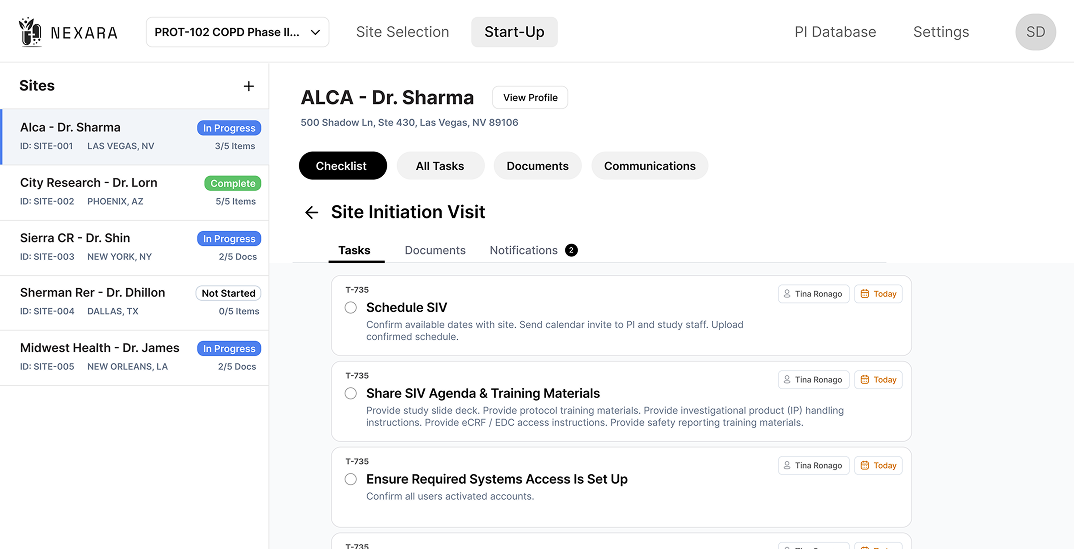Switch to the Start-Up tab
1074x549 pixels.
point(514,32)
